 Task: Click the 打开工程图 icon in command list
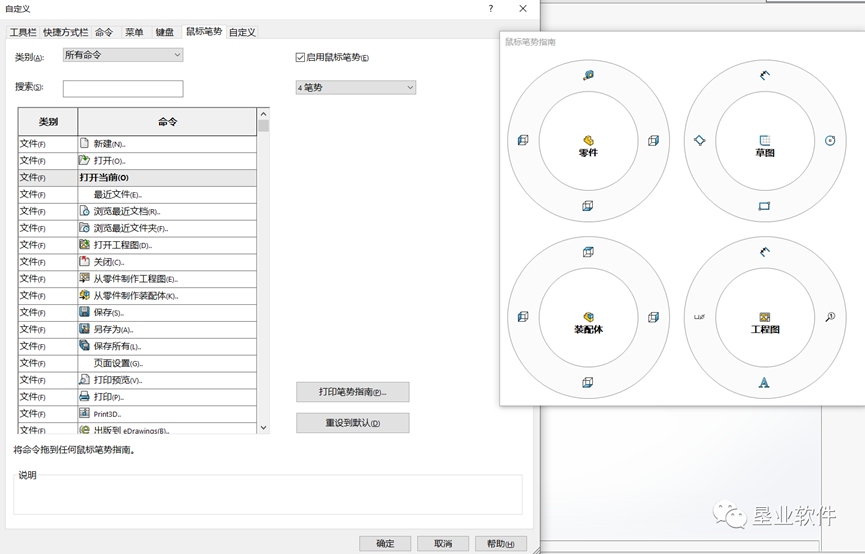[x=85, y=244]
